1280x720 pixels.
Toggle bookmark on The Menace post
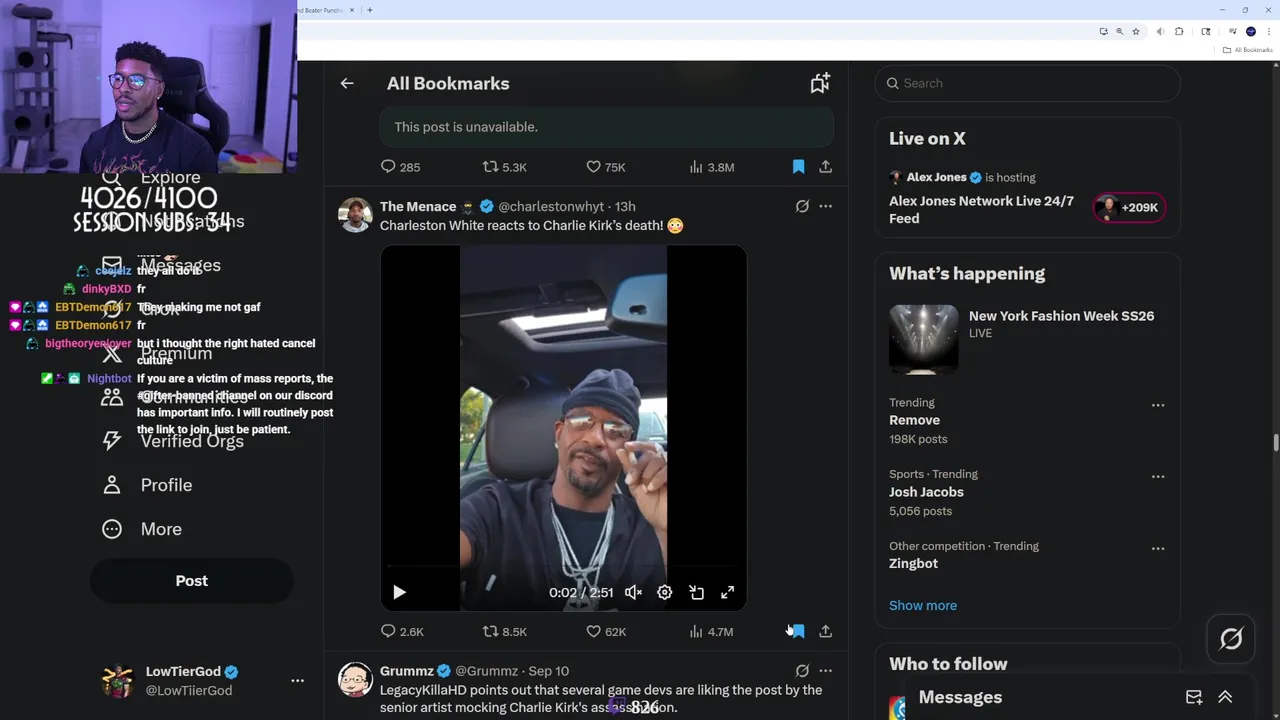click(798, 631)
